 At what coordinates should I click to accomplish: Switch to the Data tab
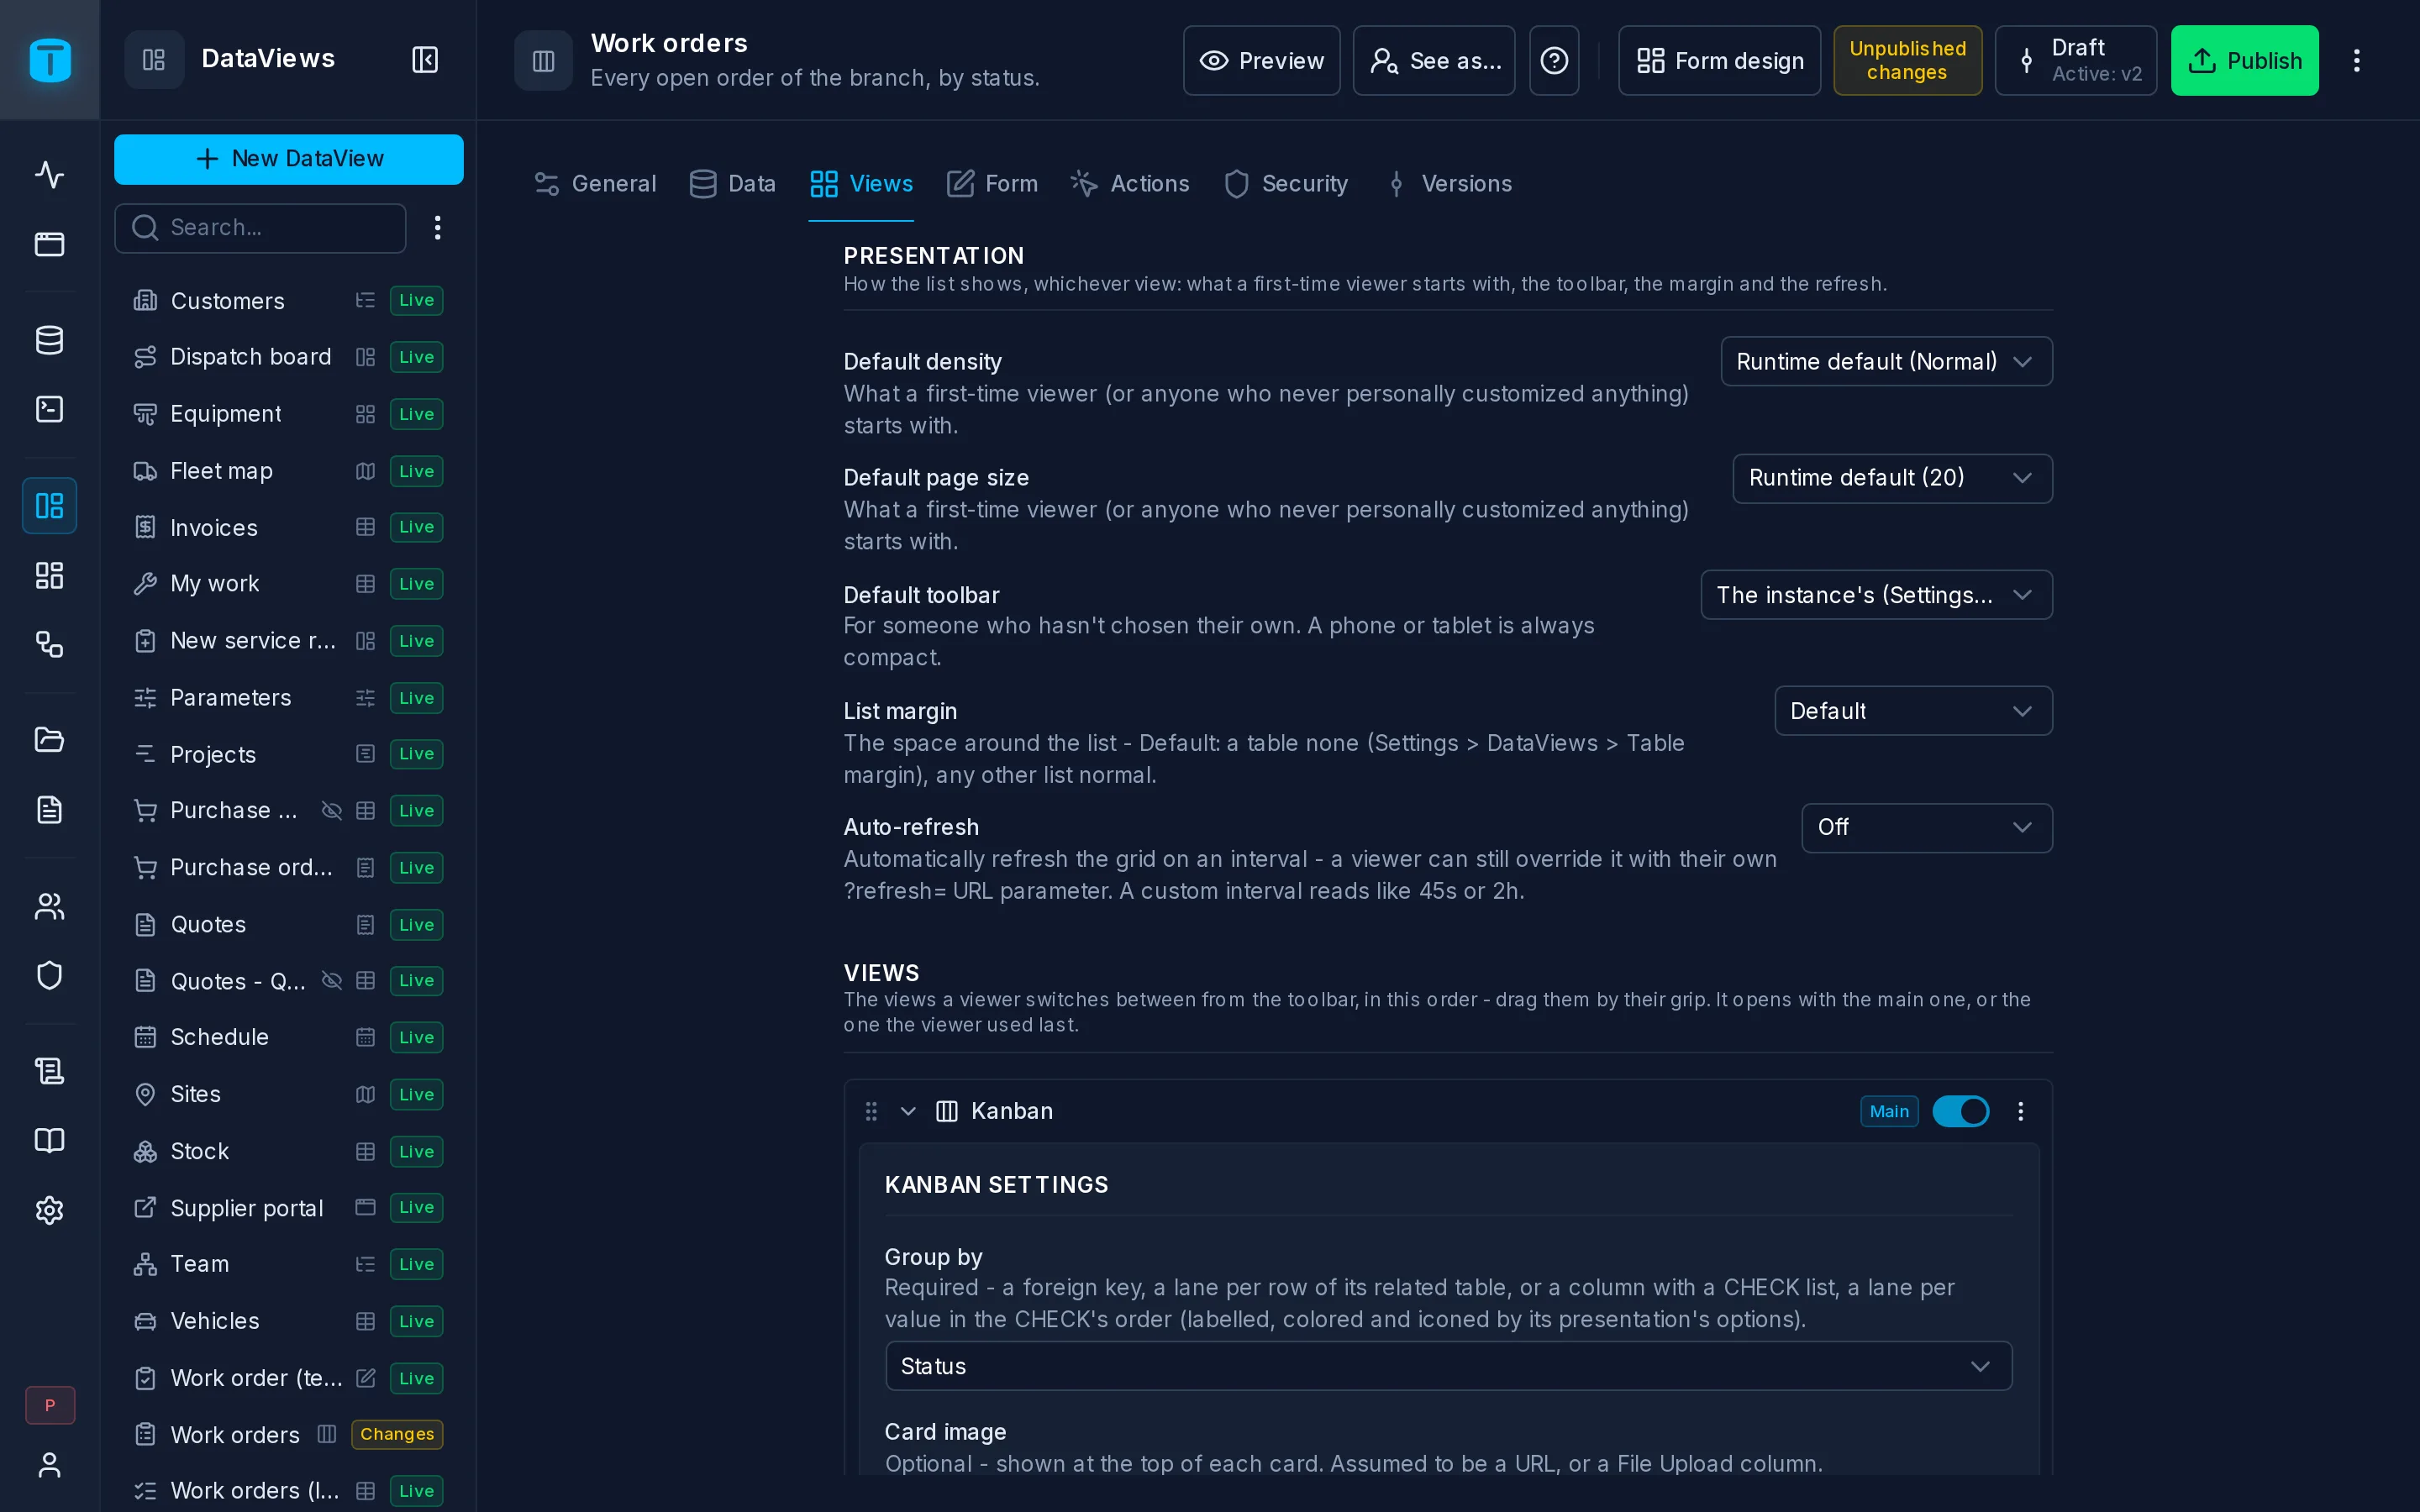point(732,184)
